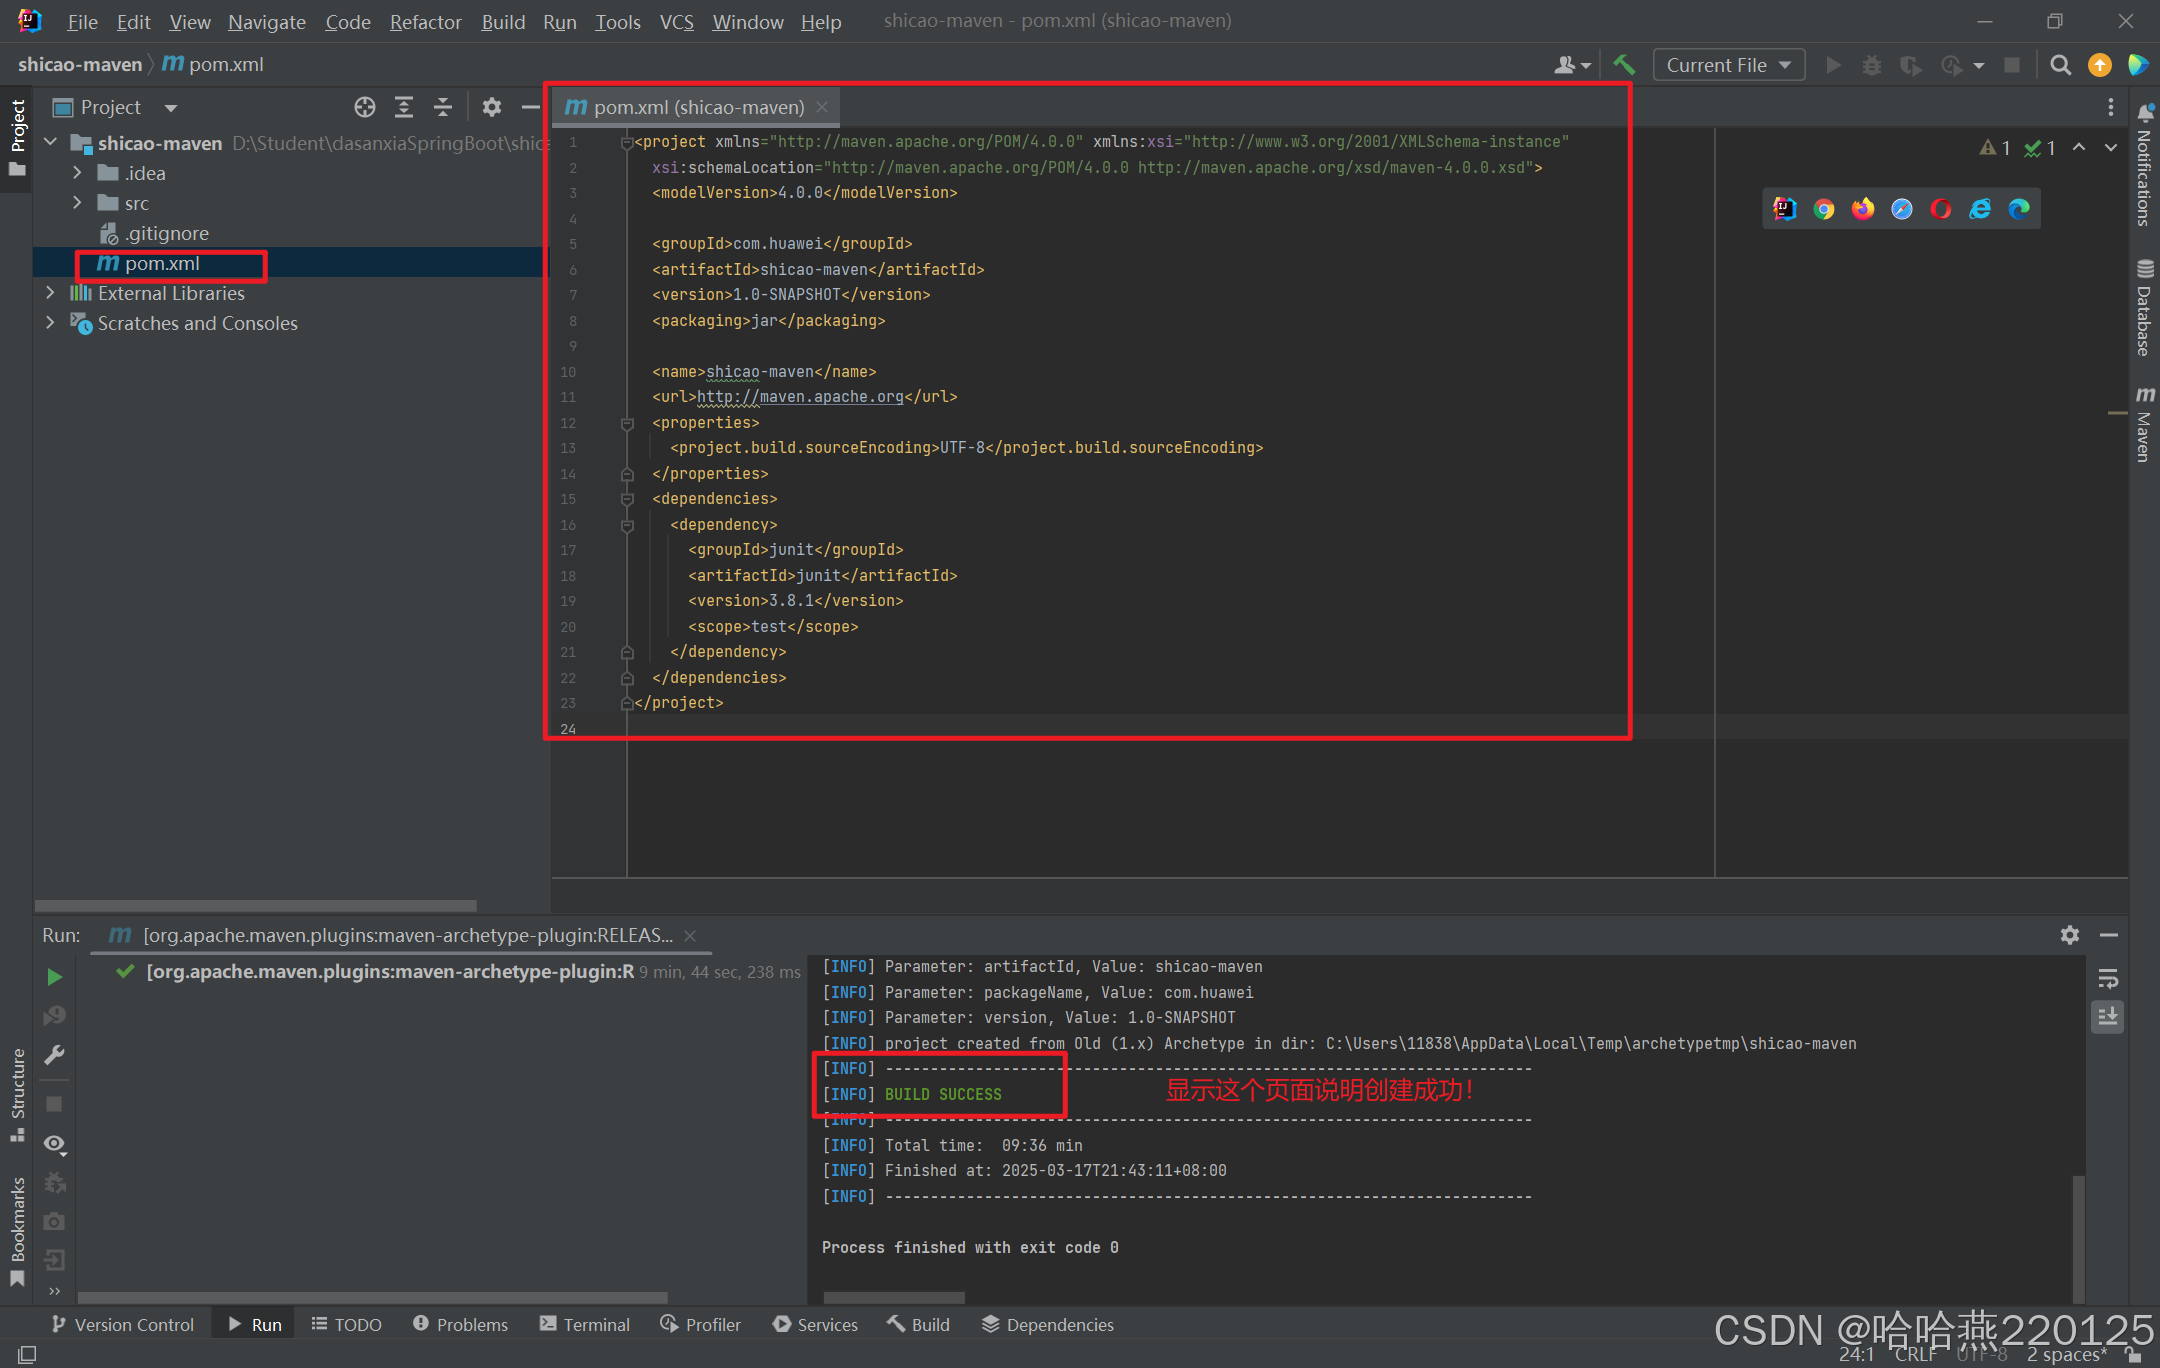Start debugging with the bug icon

1871,64
